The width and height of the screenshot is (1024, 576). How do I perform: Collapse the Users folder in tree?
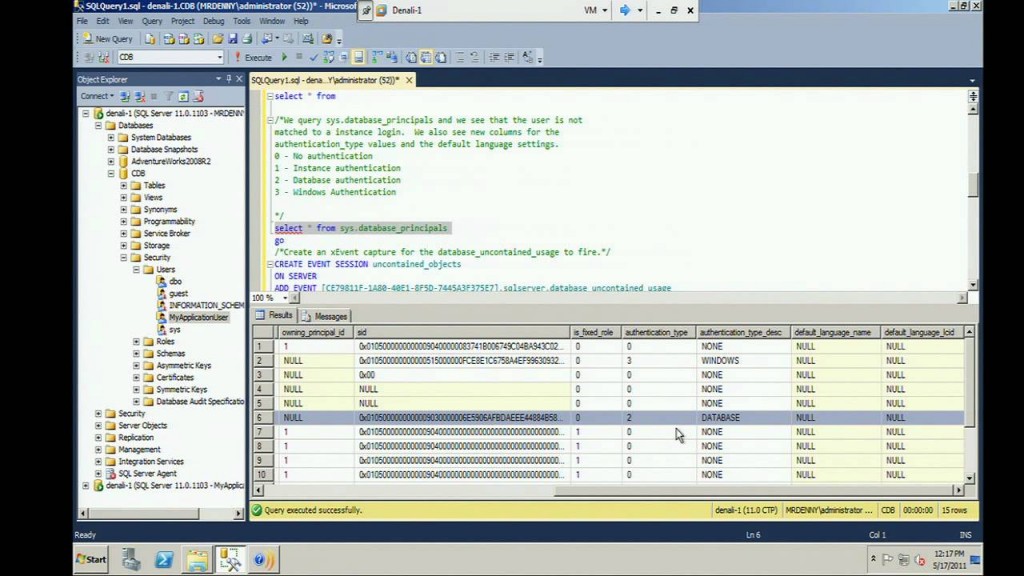coord(136,270)
